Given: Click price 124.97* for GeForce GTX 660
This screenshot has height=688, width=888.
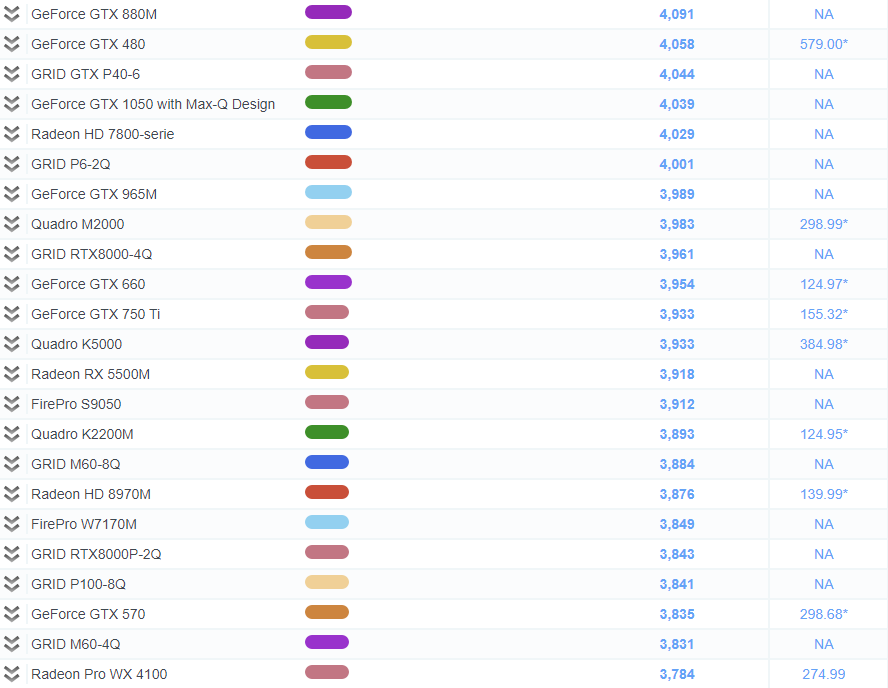Looking at the screenshot, I should point(824,284).
